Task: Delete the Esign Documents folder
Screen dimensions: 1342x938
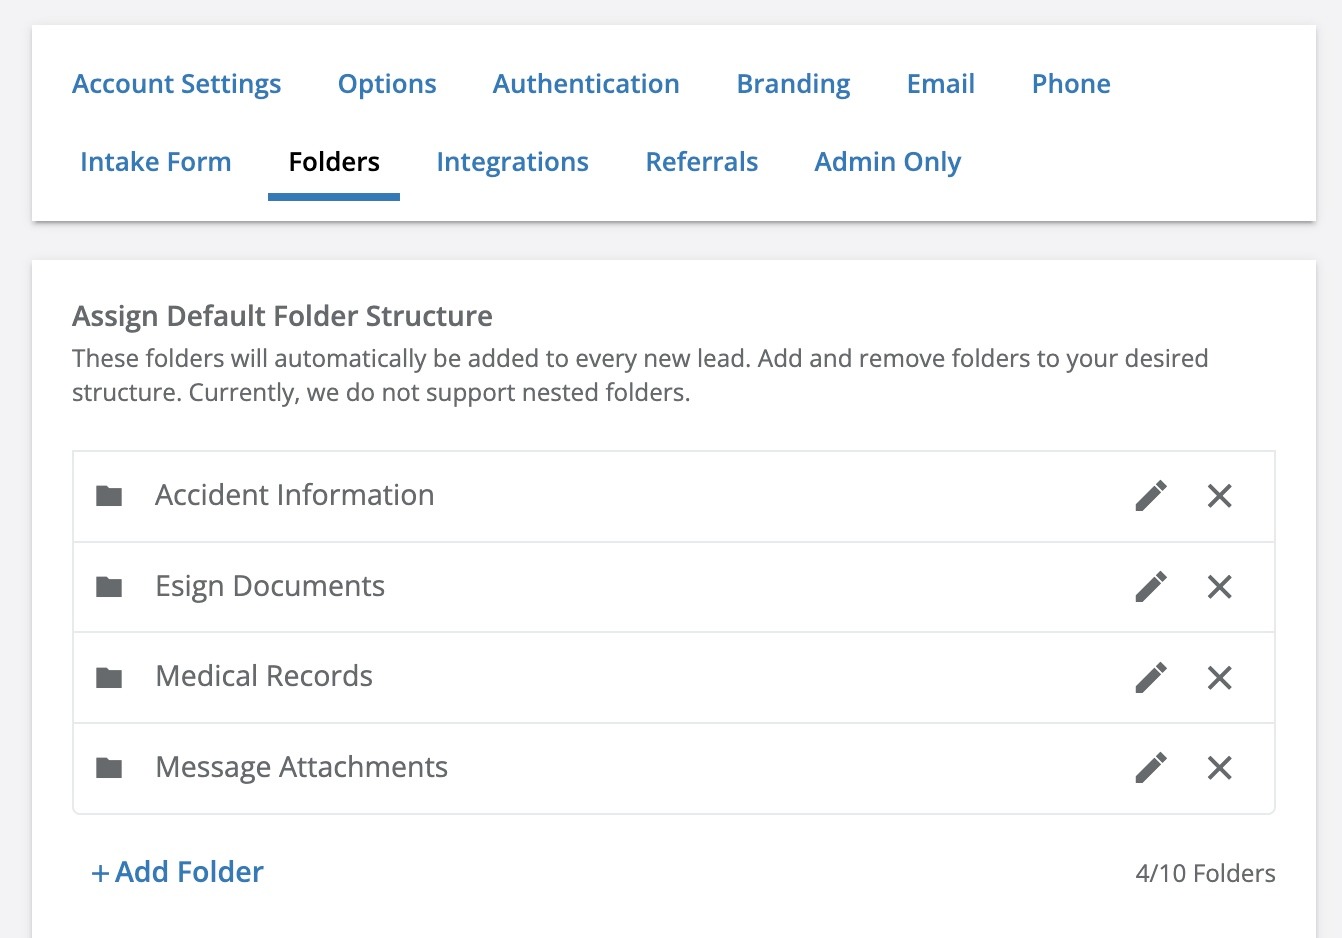Action: click(1219, 587)
